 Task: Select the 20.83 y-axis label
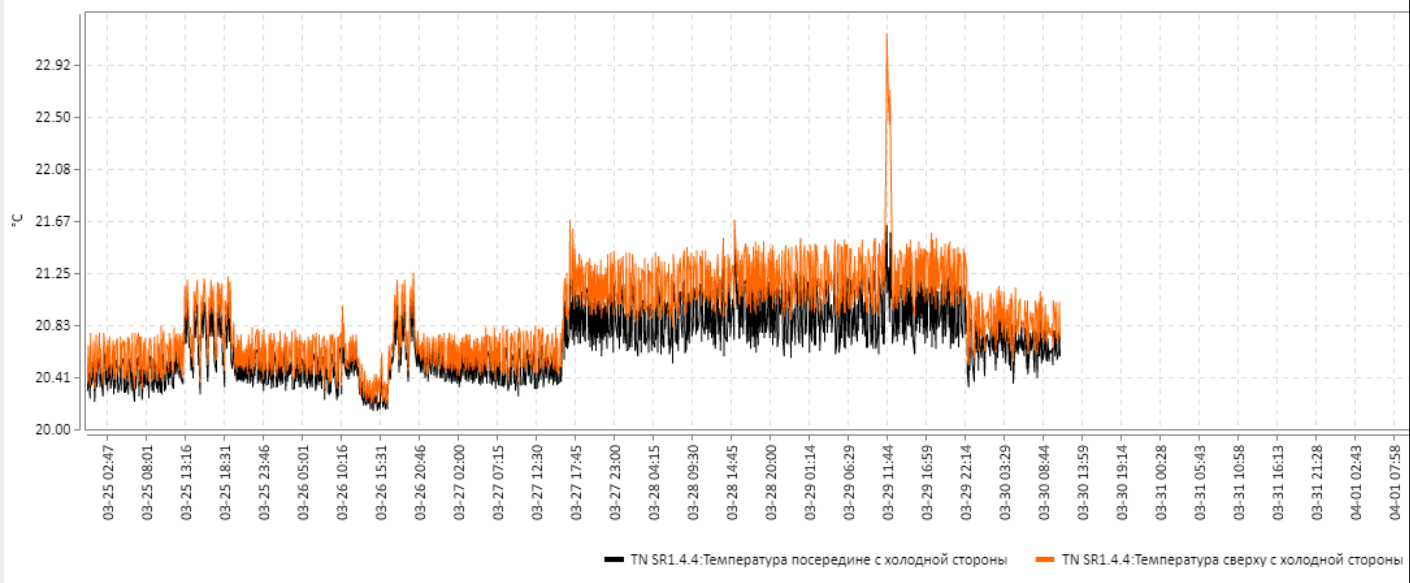point(52,325)
